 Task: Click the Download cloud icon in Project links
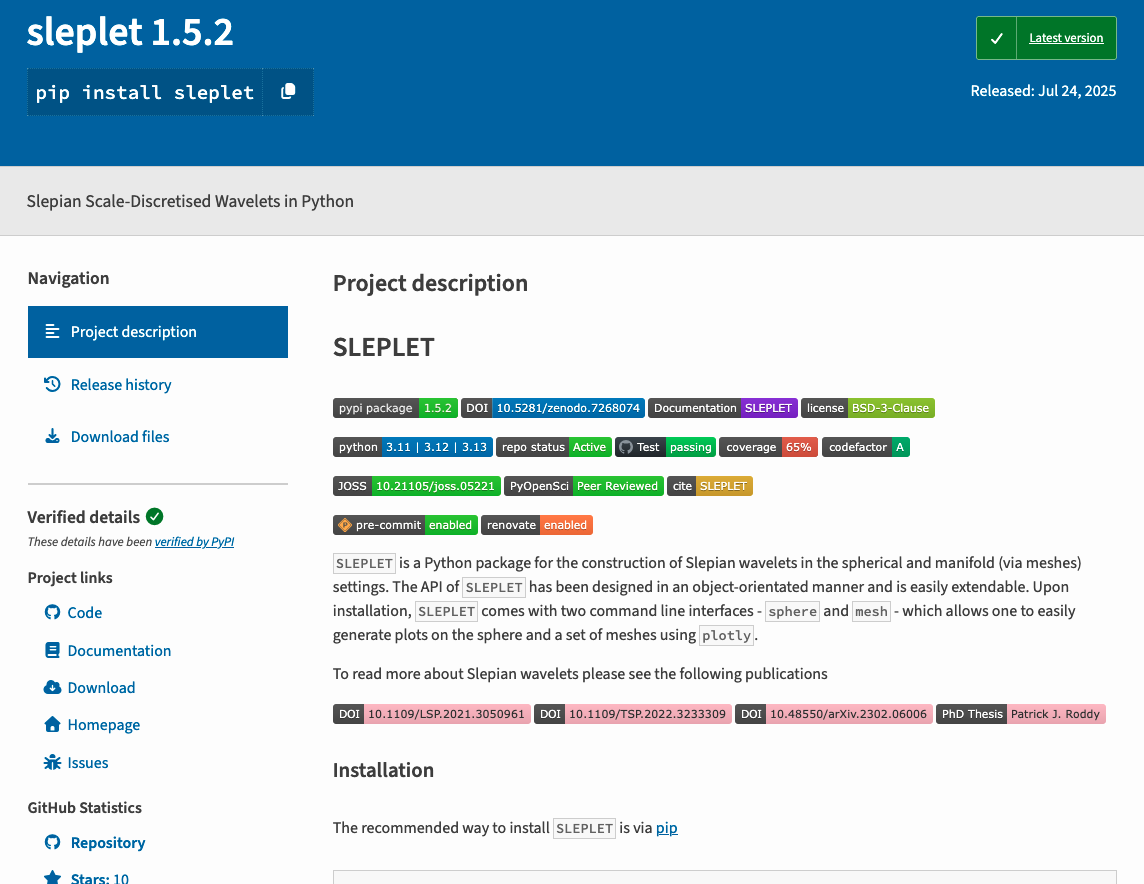pyautogui.click(x=51, y=687)
